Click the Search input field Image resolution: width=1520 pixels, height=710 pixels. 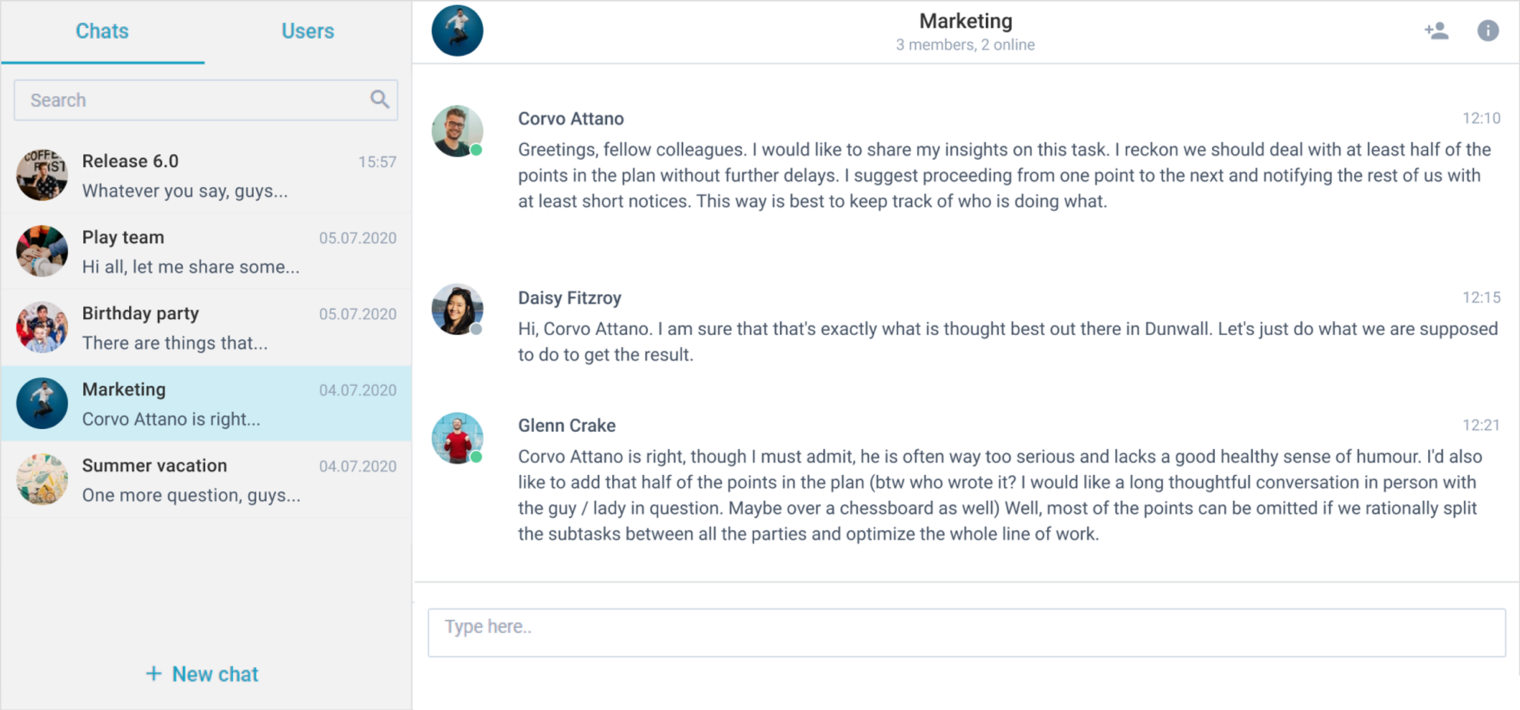[x=180, y=100]
